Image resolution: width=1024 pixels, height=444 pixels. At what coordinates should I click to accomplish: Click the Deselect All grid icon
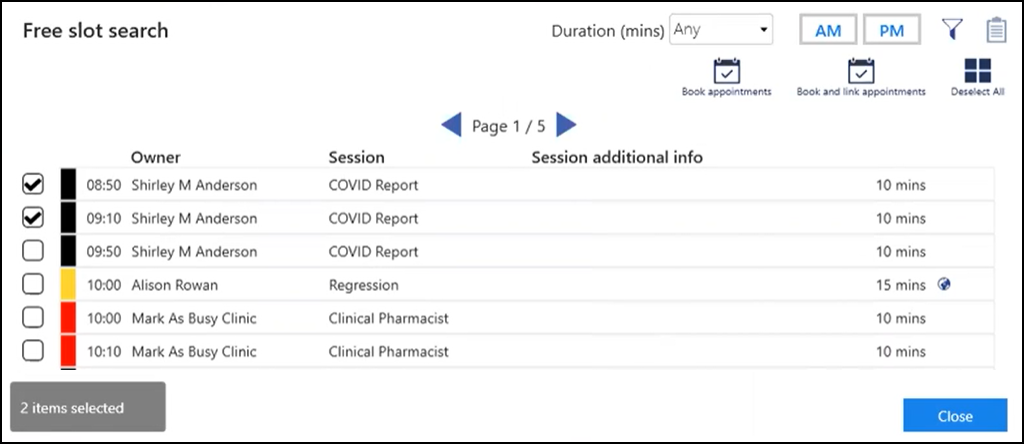977,71
